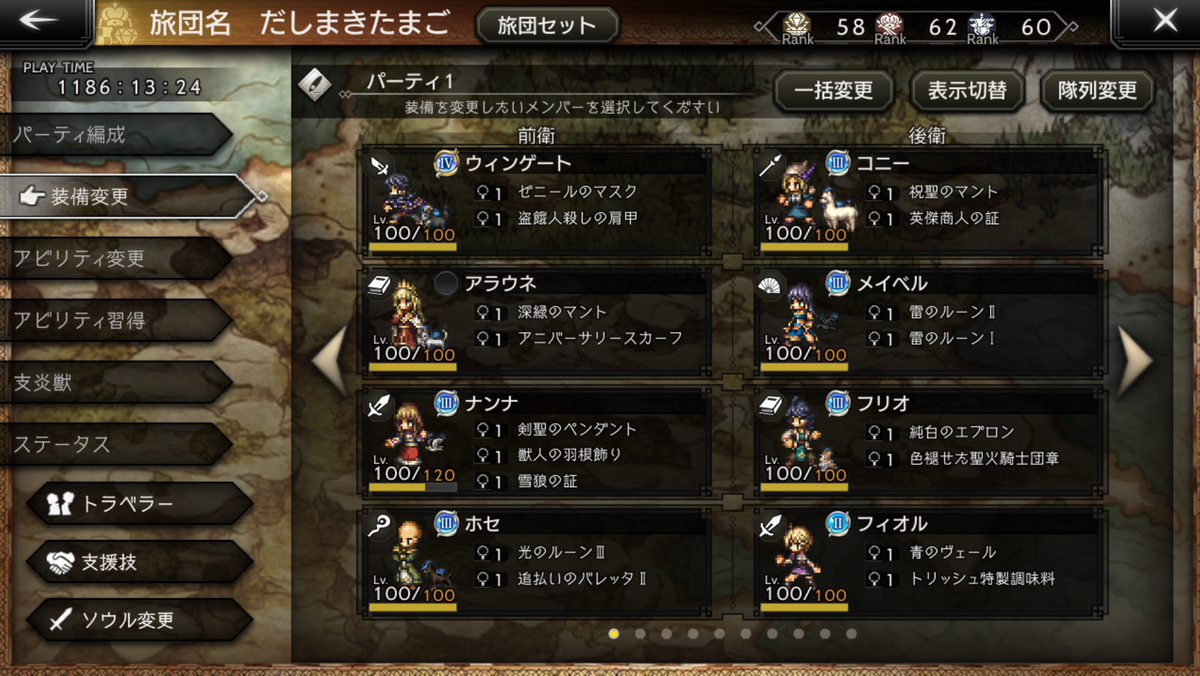
Task: Click the rank IV badge on ウィンゲート
Action: (x=446, y=163)
